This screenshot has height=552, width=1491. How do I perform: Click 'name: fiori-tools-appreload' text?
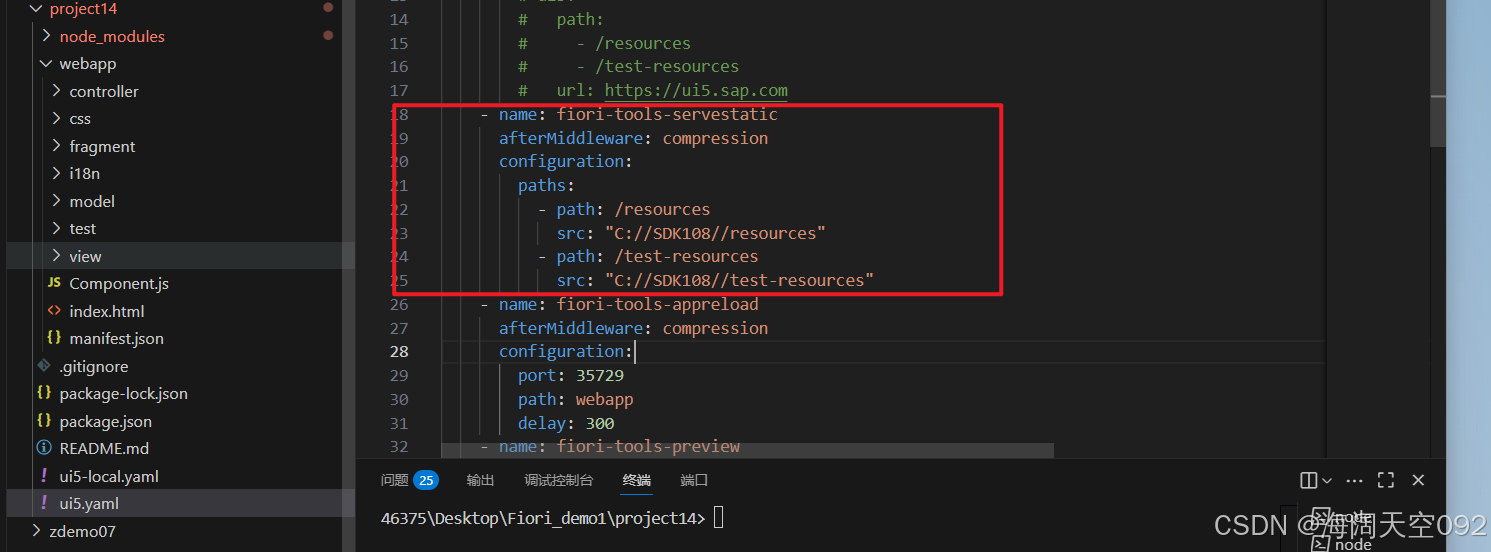pyautogui.click(x=629, y=304)
